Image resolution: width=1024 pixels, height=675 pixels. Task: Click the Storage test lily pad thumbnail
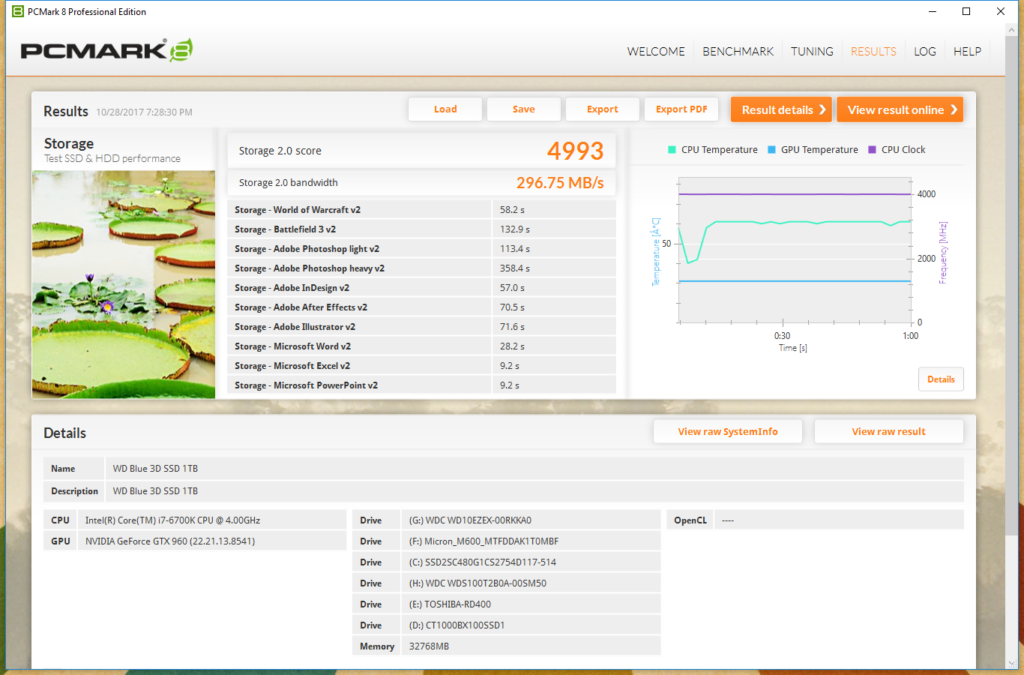[123, 284]
